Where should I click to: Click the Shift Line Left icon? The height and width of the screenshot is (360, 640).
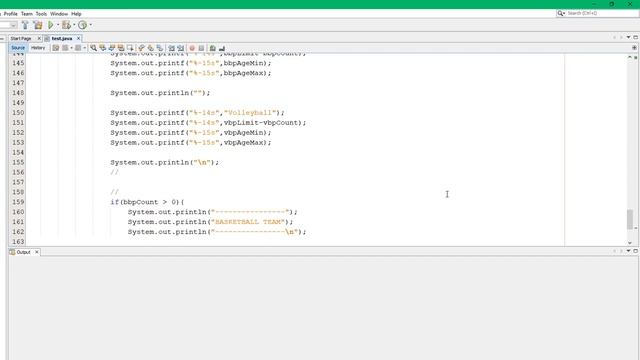tap(171, 48)
